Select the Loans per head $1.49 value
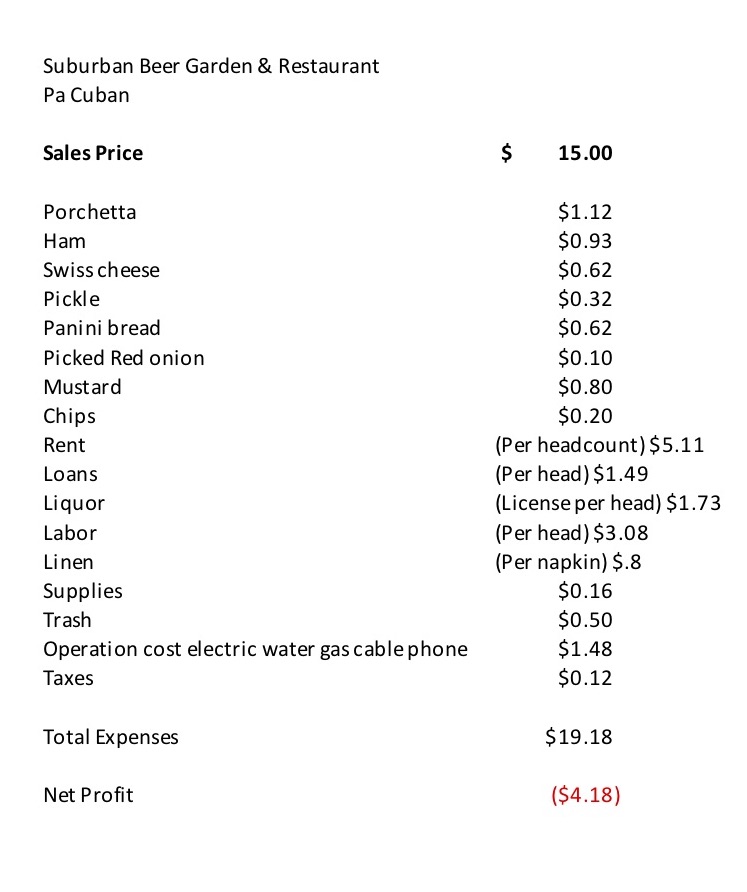Image resolution: width=747 pixels, height=892 pixels. (x=572, y=474)
